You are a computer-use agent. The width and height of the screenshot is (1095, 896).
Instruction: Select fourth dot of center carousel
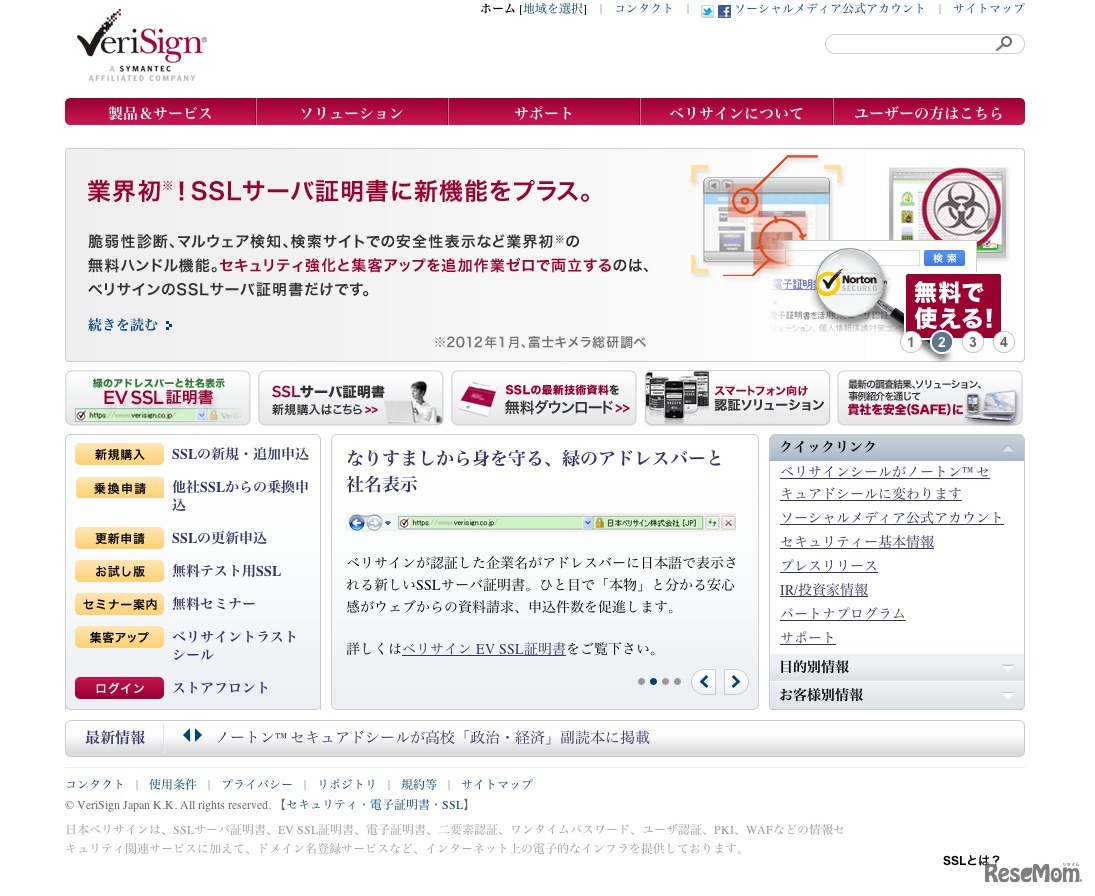click(x=677, y=682)
